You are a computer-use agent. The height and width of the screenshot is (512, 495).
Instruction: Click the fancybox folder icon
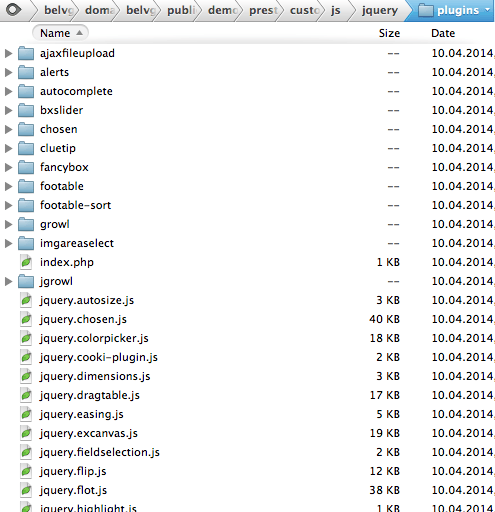[26, 167]
